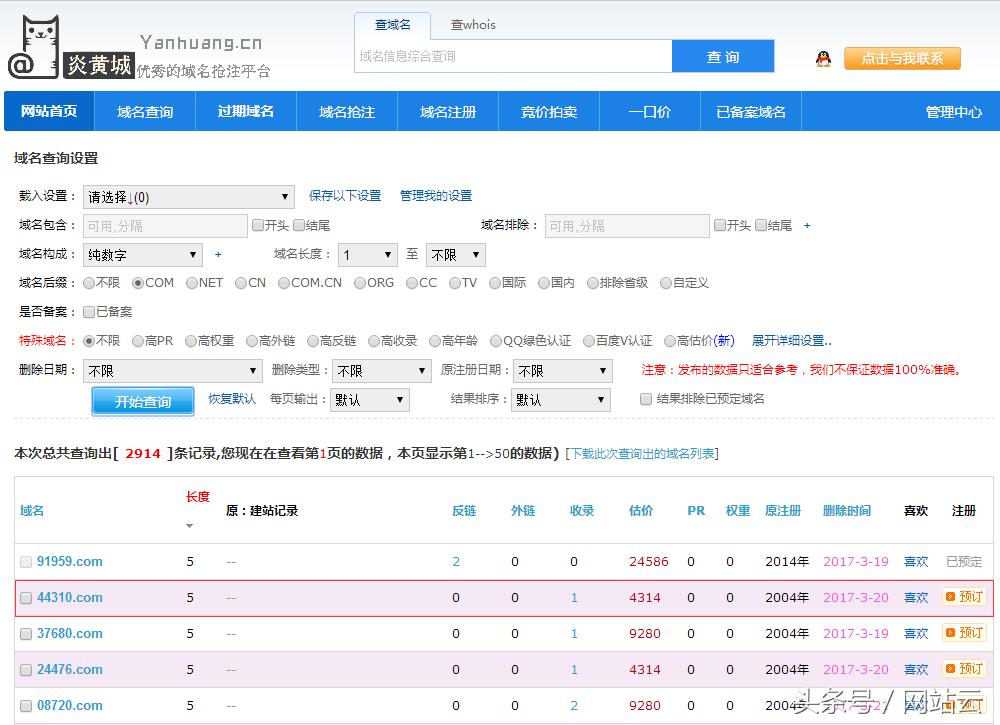Enable the 开头 checkbox after 域名包含

258,225
